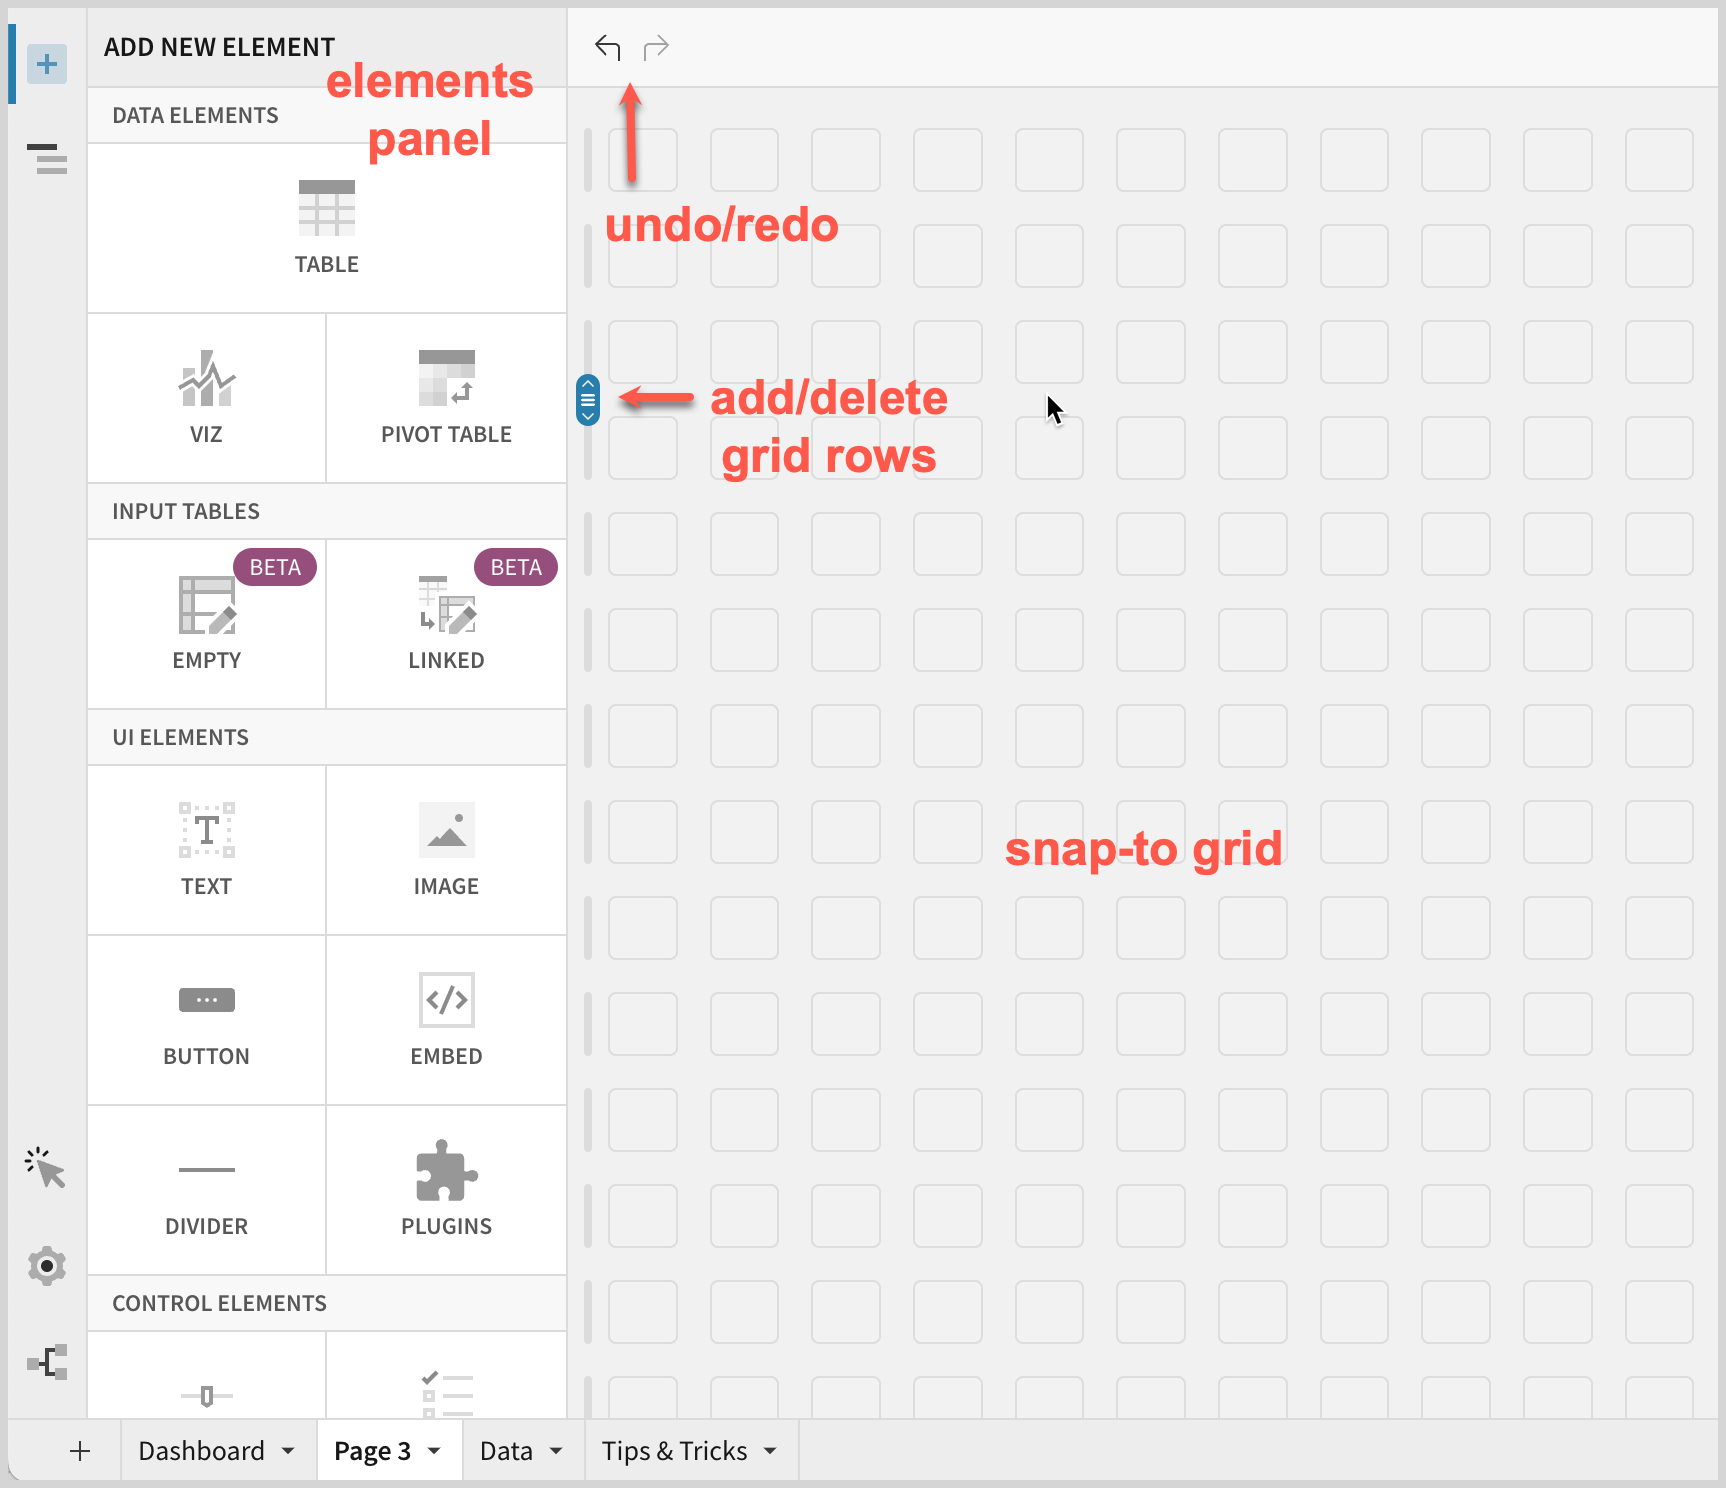Screen dimensions: 1726x1488
Task: Add an Image element
Action: 446,850
